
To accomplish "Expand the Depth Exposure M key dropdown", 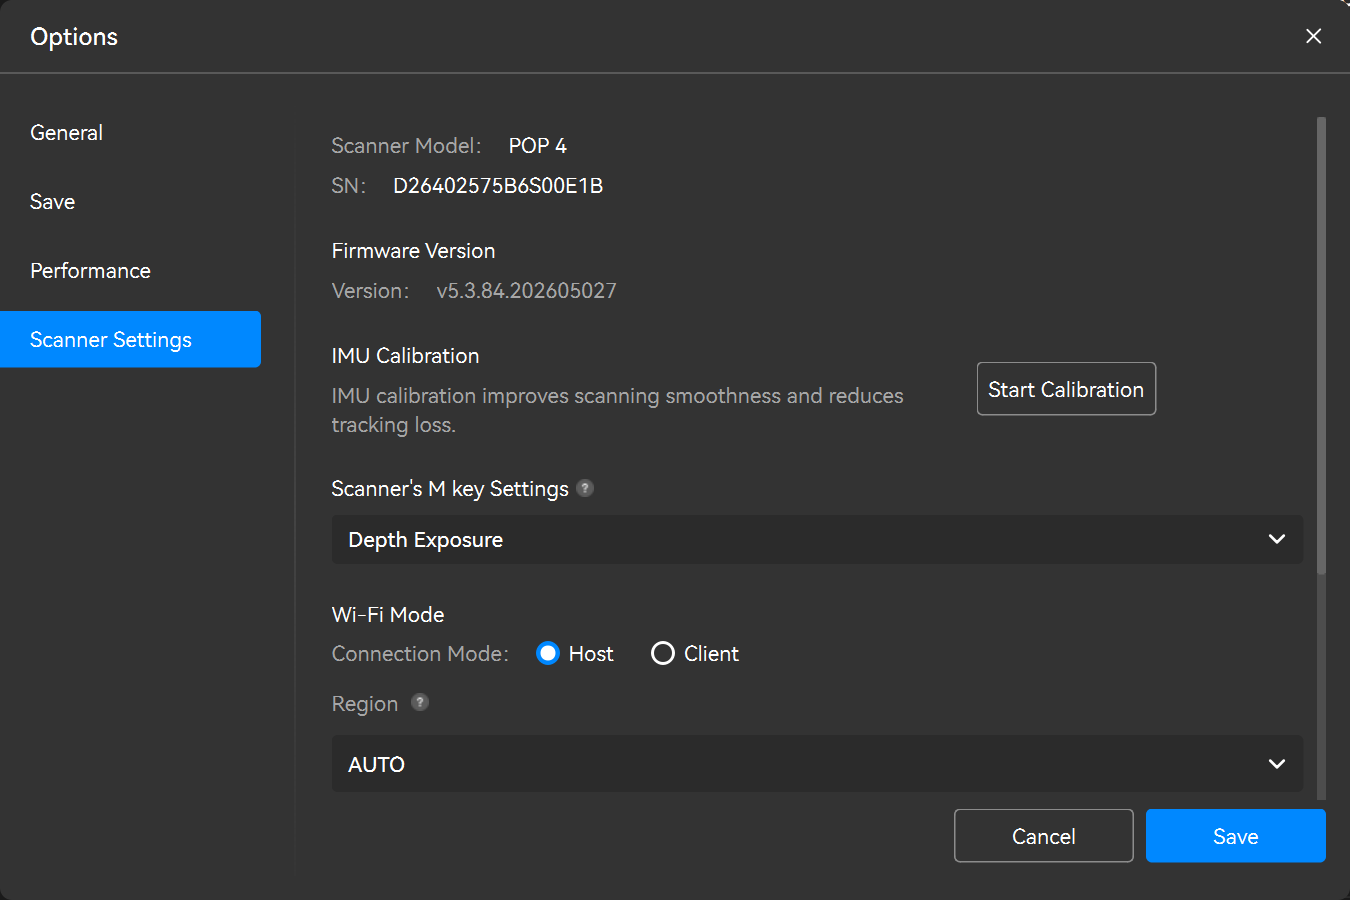I will click(x=817, y=539).
